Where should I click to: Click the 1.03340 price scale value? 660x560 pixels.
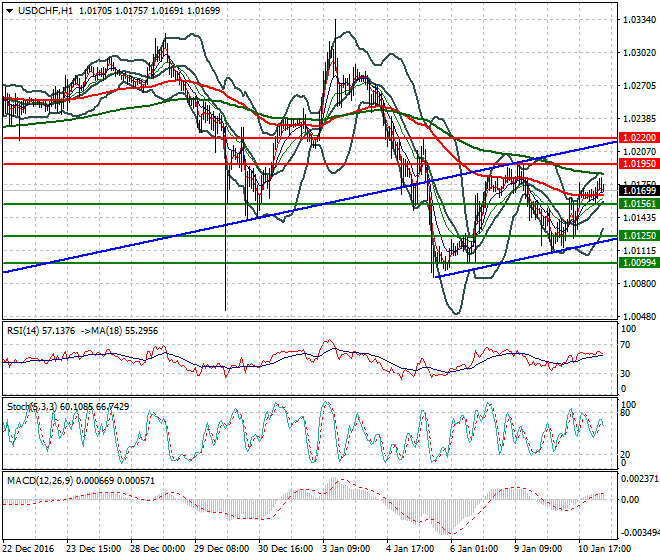pos(640,20)
